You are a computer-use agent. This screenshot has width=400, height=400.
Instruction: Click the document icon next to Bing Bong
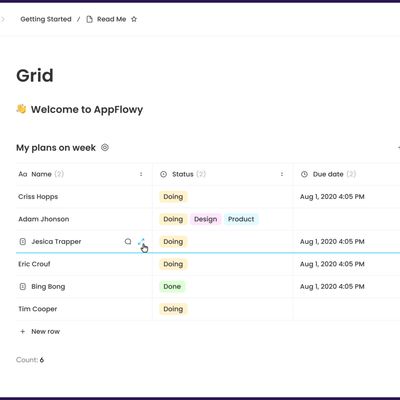click(23, 286)
